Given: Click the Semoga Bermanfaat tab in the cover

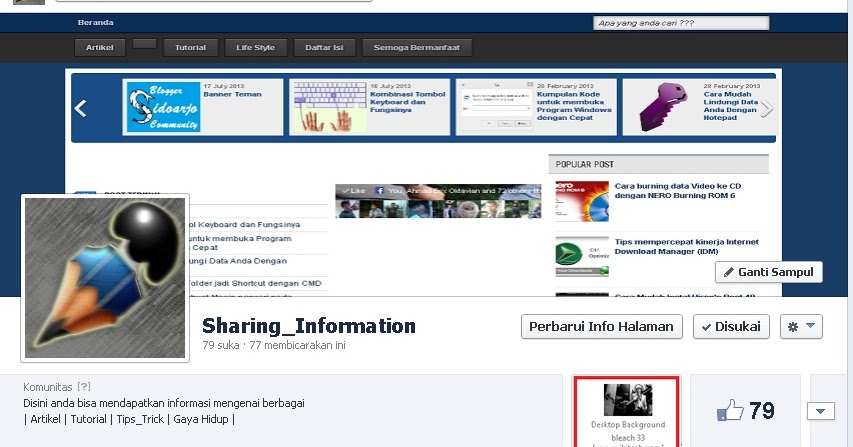Looking at the screenshot, I should (417, 47).
